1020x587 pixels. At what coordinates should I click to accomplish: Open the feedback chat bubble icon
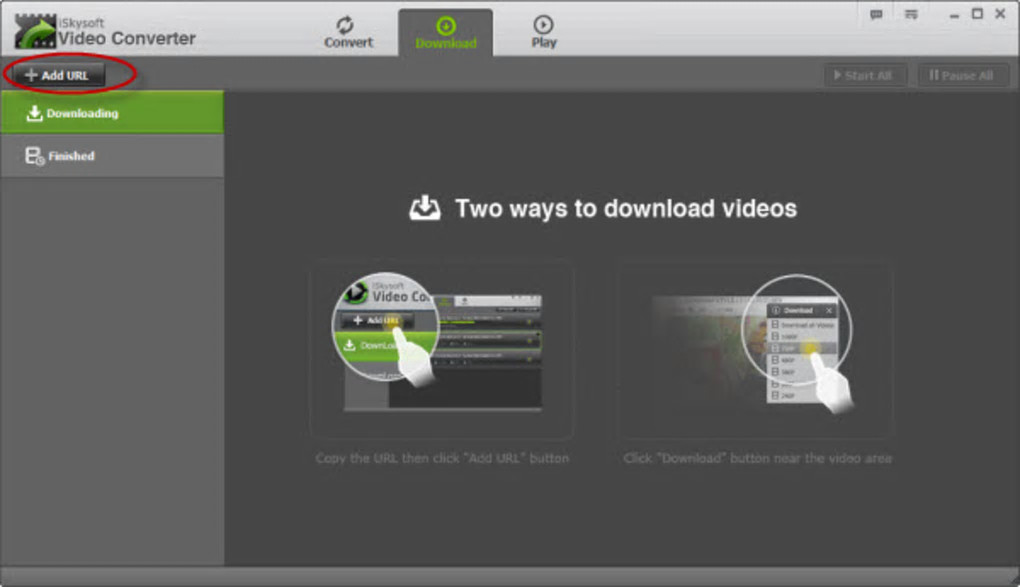pyautogui.click(x=876, y=14)
